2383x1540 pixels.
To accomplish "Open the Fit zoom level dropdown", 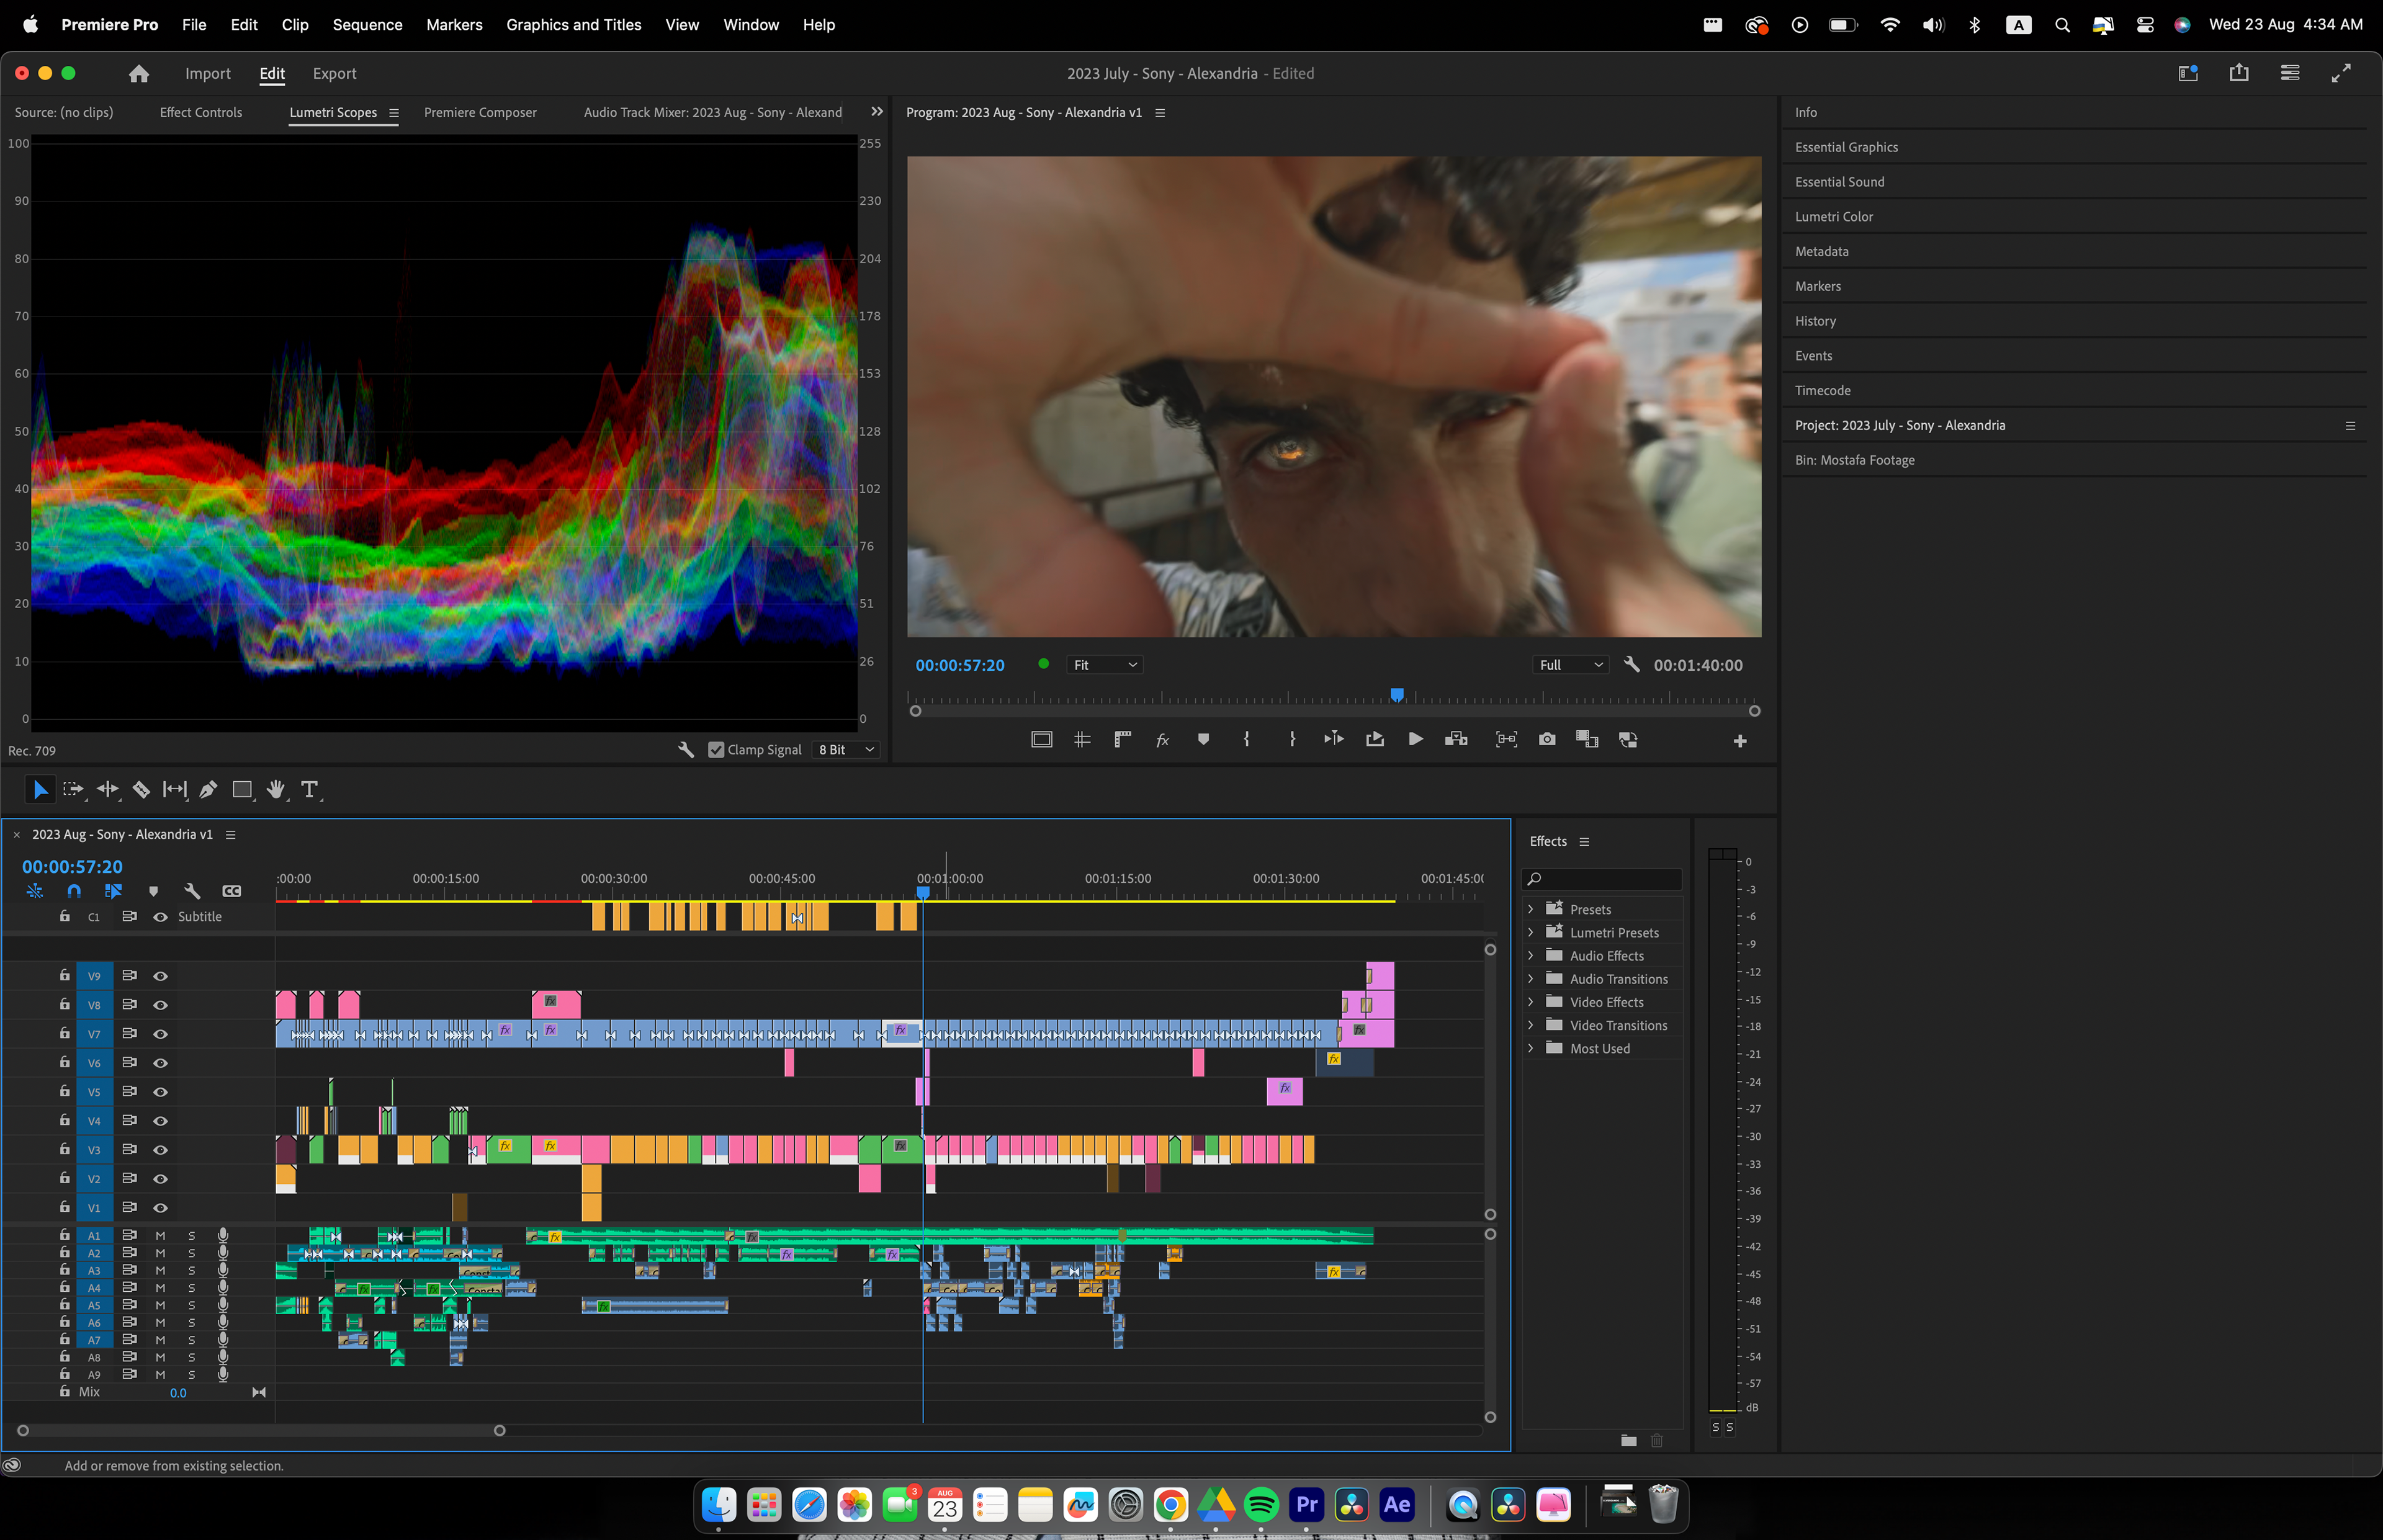I will (x=1104, y=665).
